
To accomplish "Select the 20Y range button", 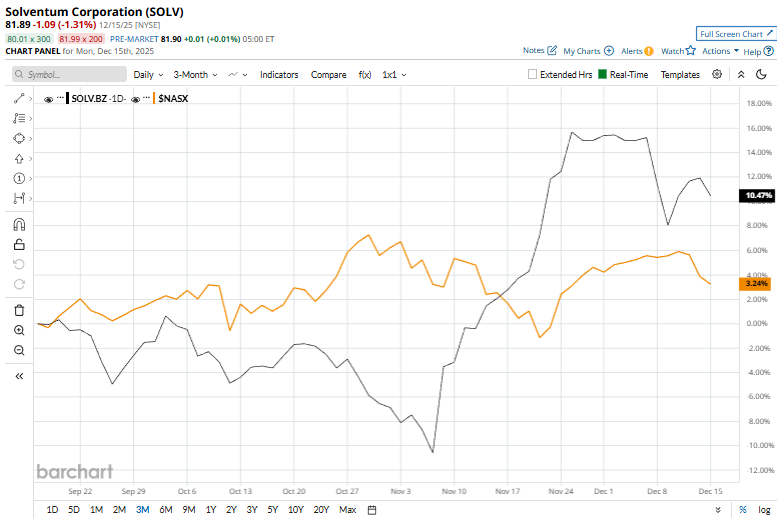I will tap(321, 510).
